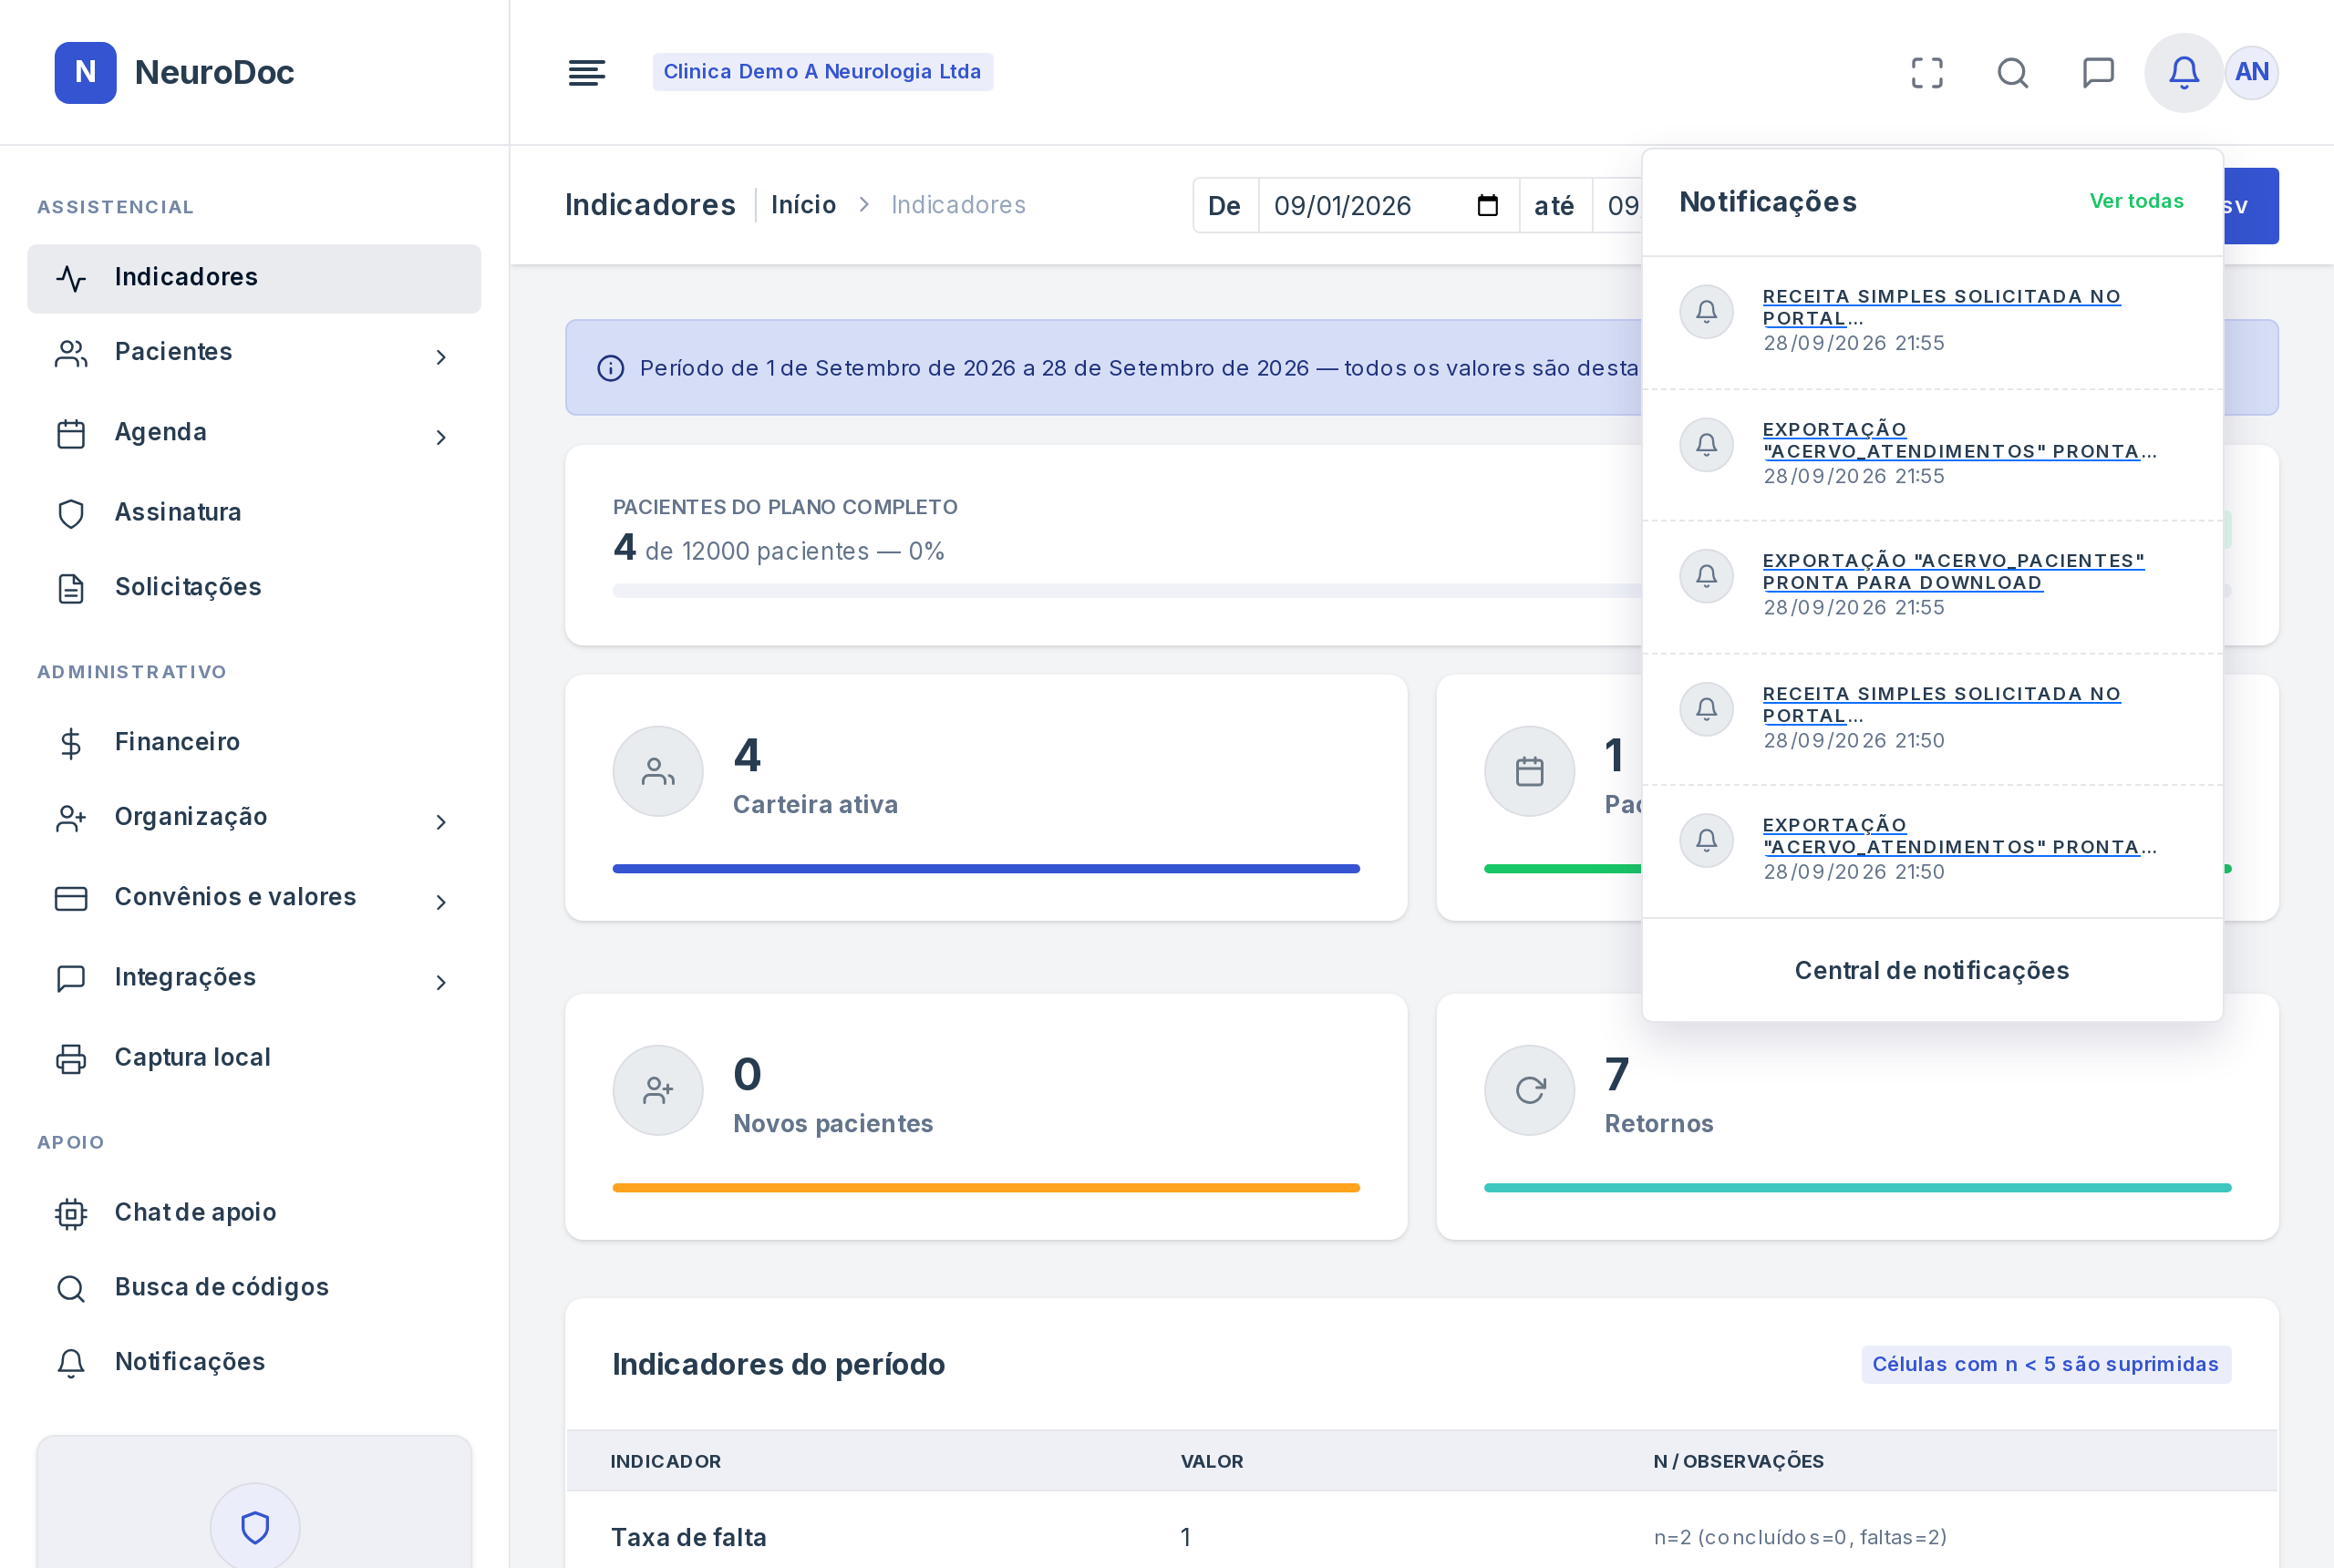
Task: Click the info icon in the period banner
Action: point(610,368)
